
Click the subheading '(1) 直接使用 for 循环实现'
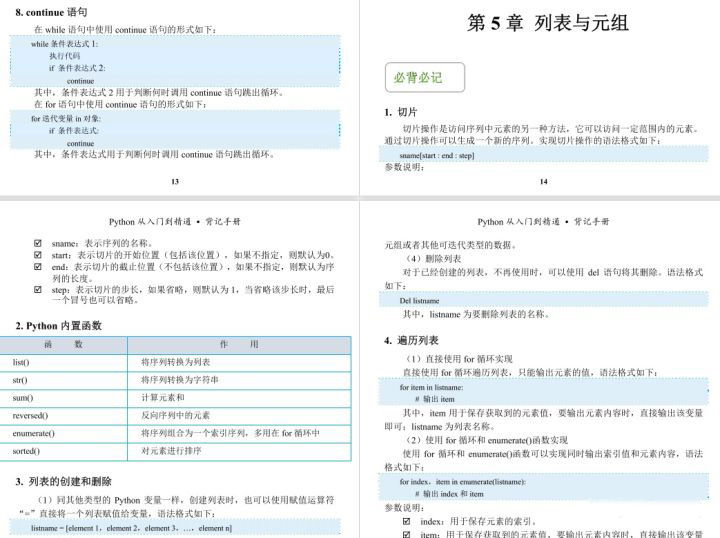click(x=458, y=359)
